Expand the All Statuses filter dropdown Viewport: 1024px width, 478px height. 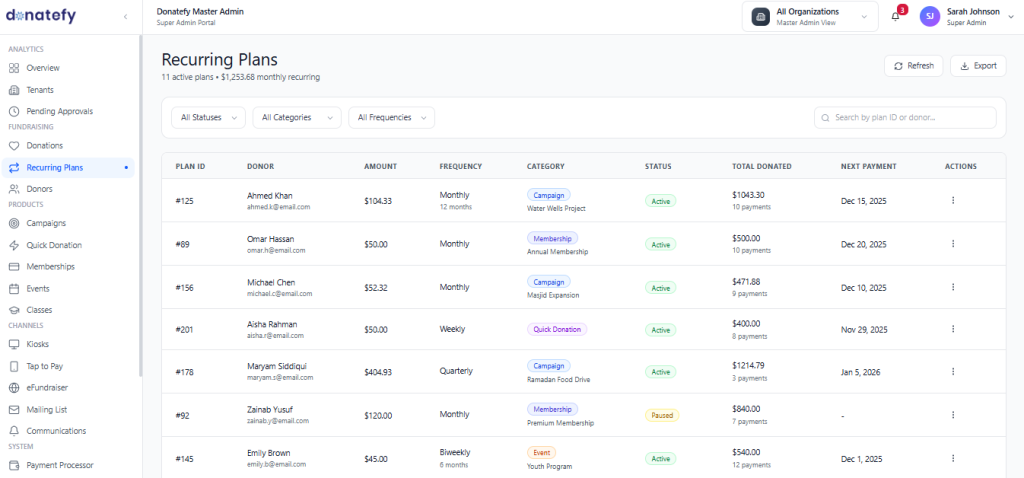pos(208,118)
